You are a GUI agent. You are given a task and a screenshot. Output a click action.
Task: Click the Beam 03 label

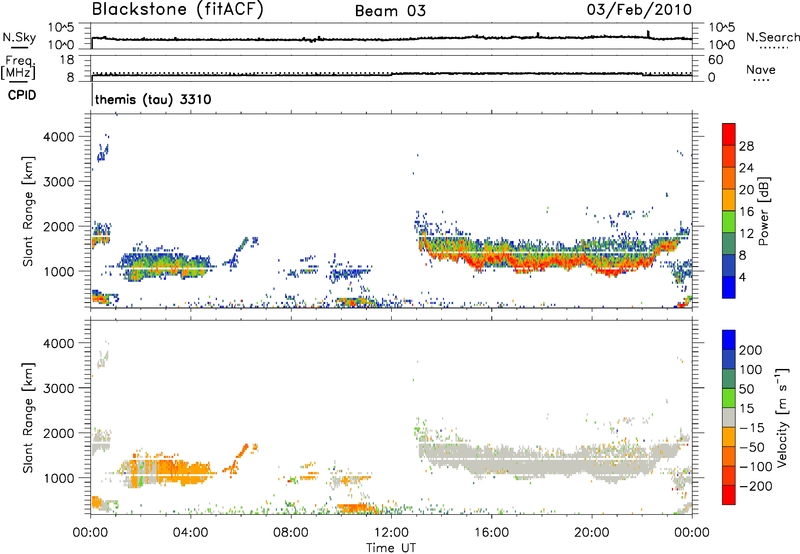point(390,11)
